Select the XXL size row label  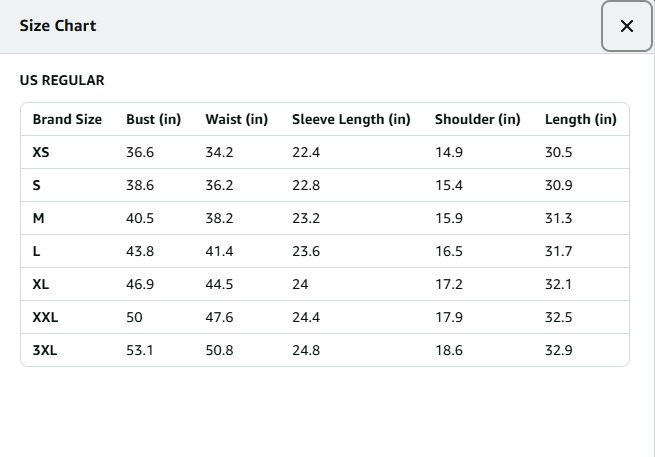pos(45,317)
